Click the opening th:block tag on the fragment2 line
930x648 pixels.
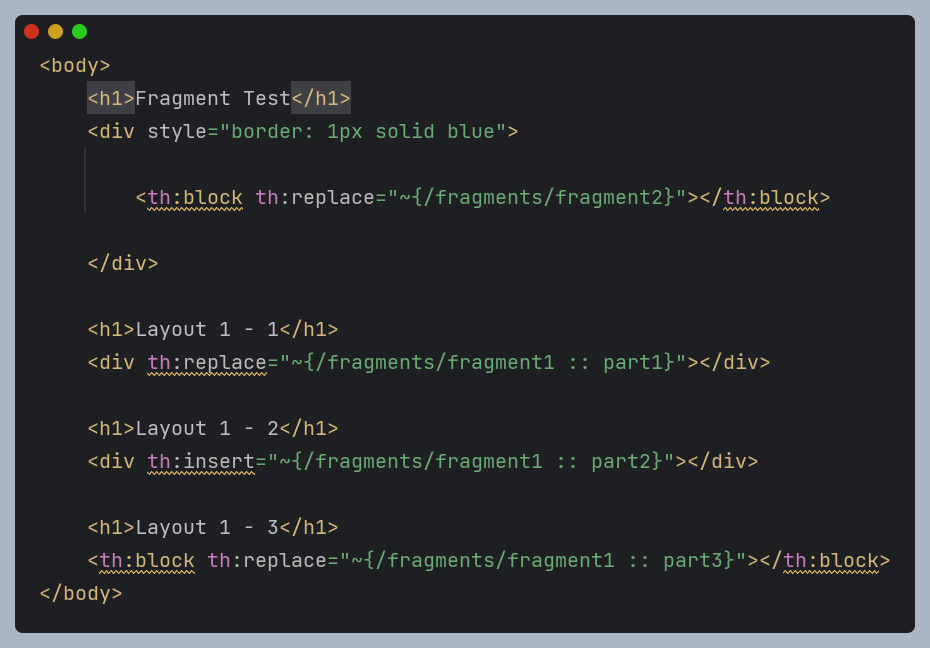pyautogui.click(x=189, y=197)
